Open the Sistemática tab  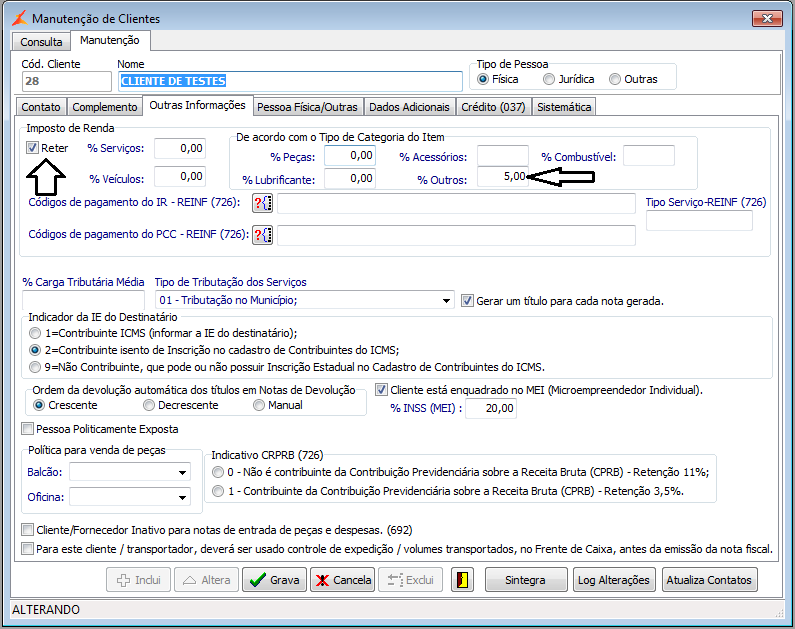(564, 107)
